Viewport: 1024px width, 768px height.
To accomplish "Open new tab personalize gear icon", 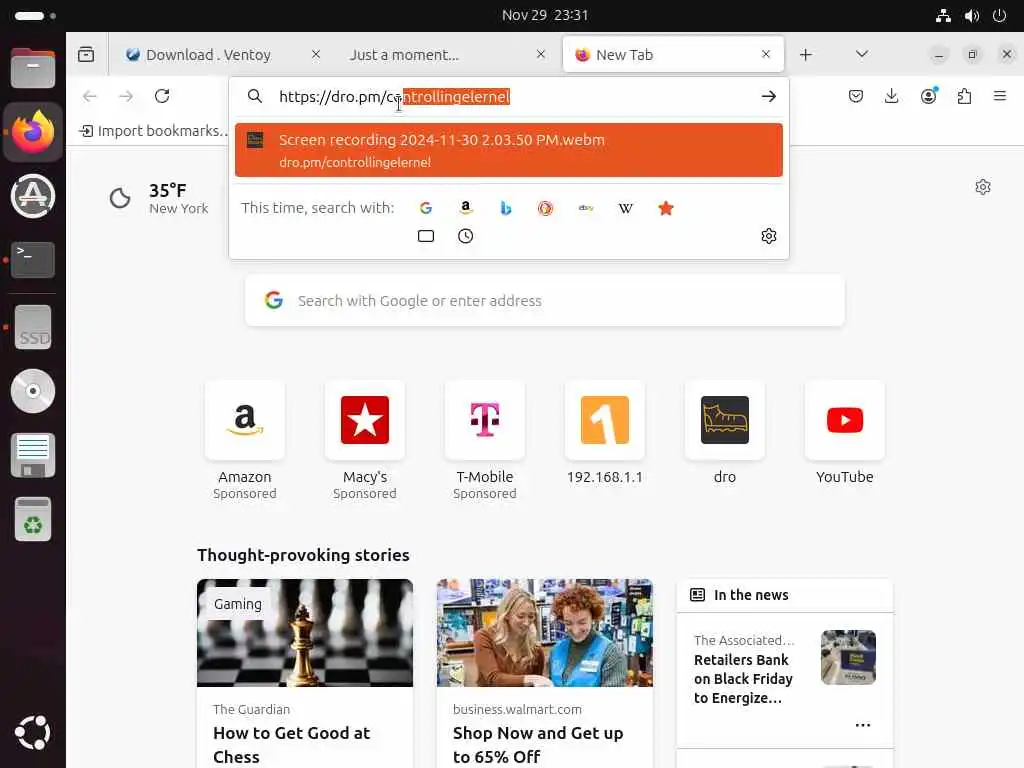I will pos(983,187).
